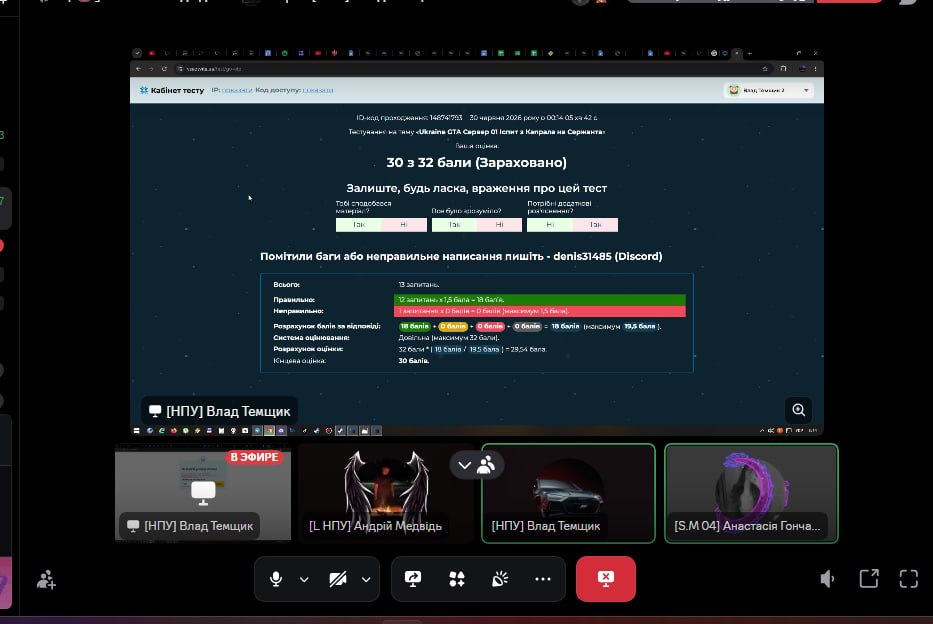Click browser reload icon in shared stream
Viewport: 933px width, 624px height.
click(164, 69)
